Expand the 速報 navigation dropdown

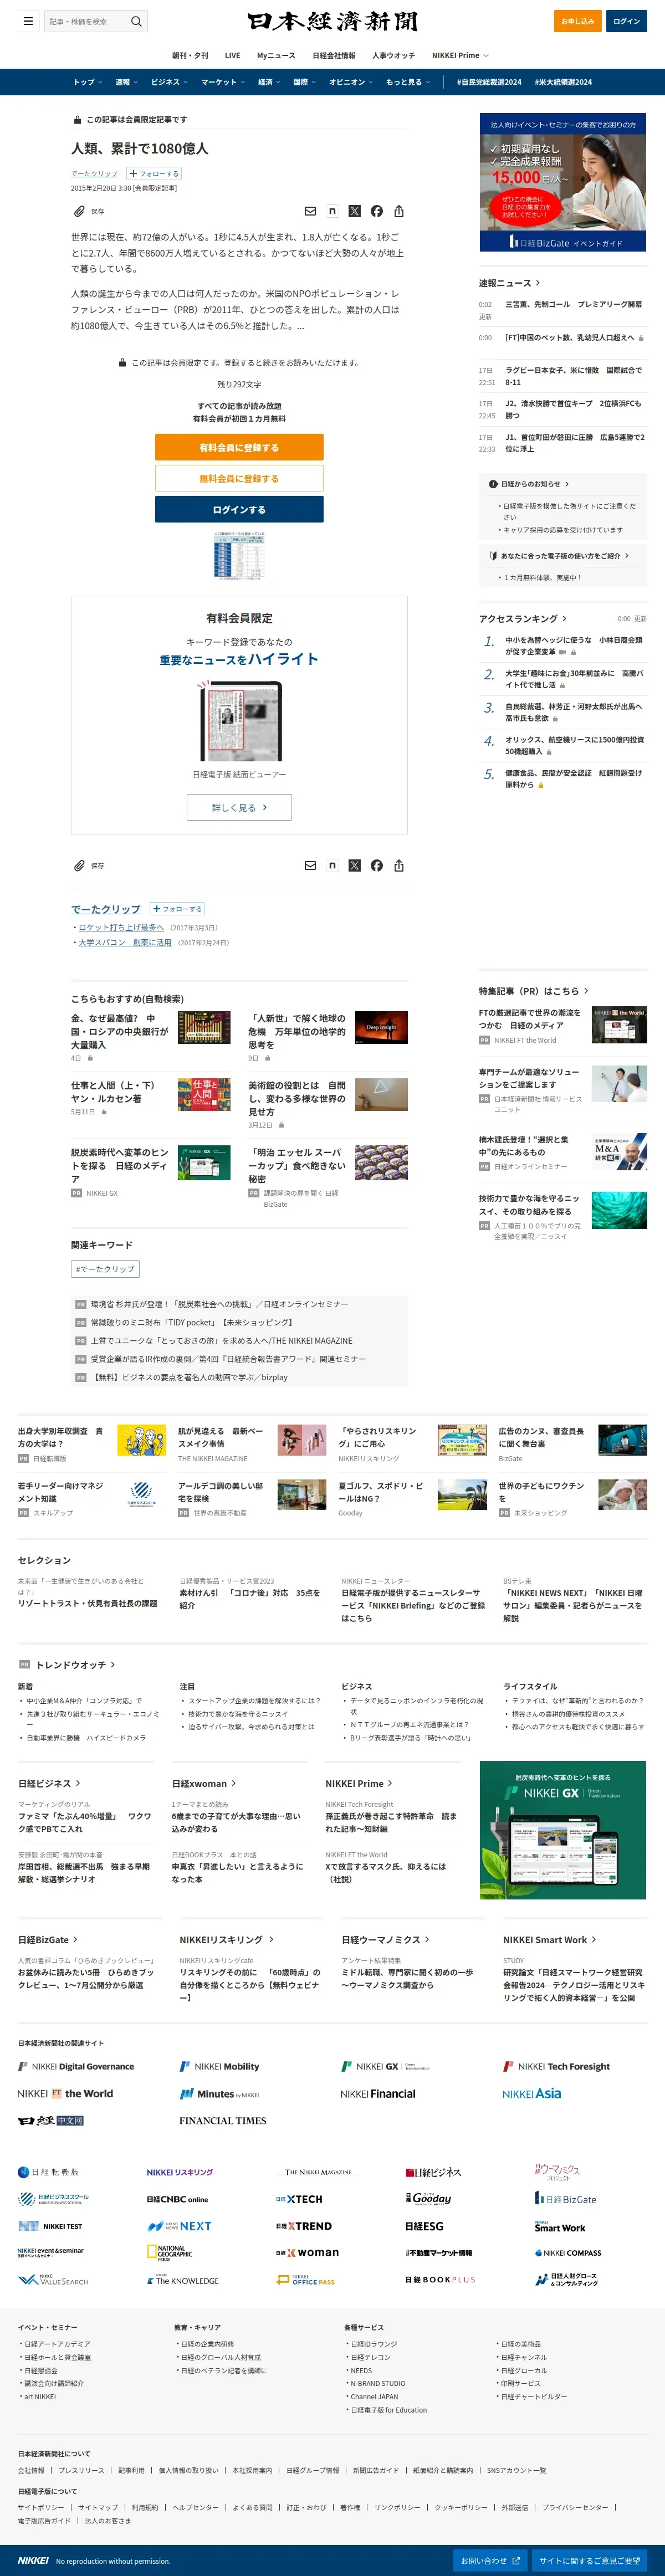(x=126, y=82)
